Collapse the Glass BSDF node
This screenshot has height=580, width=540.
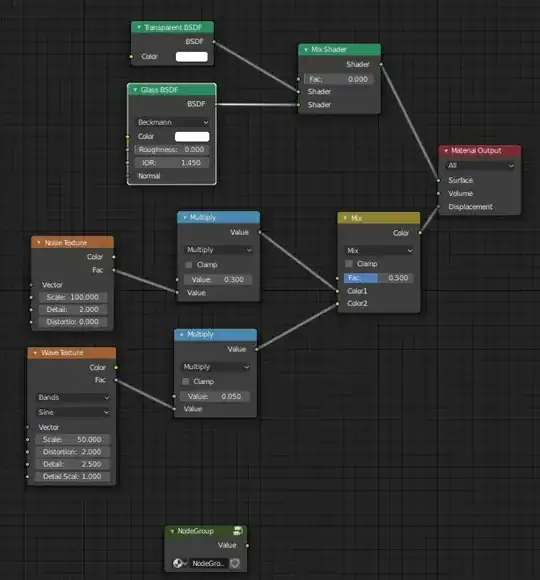pos(135,90)
